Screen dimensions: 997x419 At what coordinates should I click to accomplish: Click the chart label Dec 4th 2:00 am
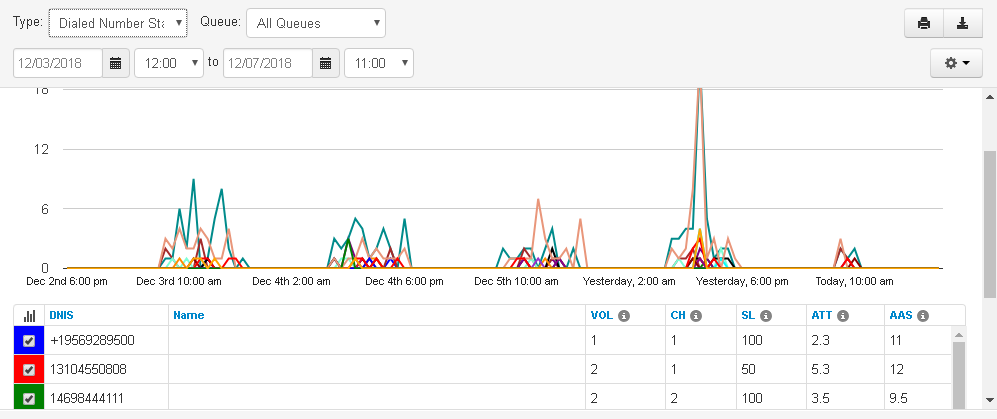click(x=291, y=281)
